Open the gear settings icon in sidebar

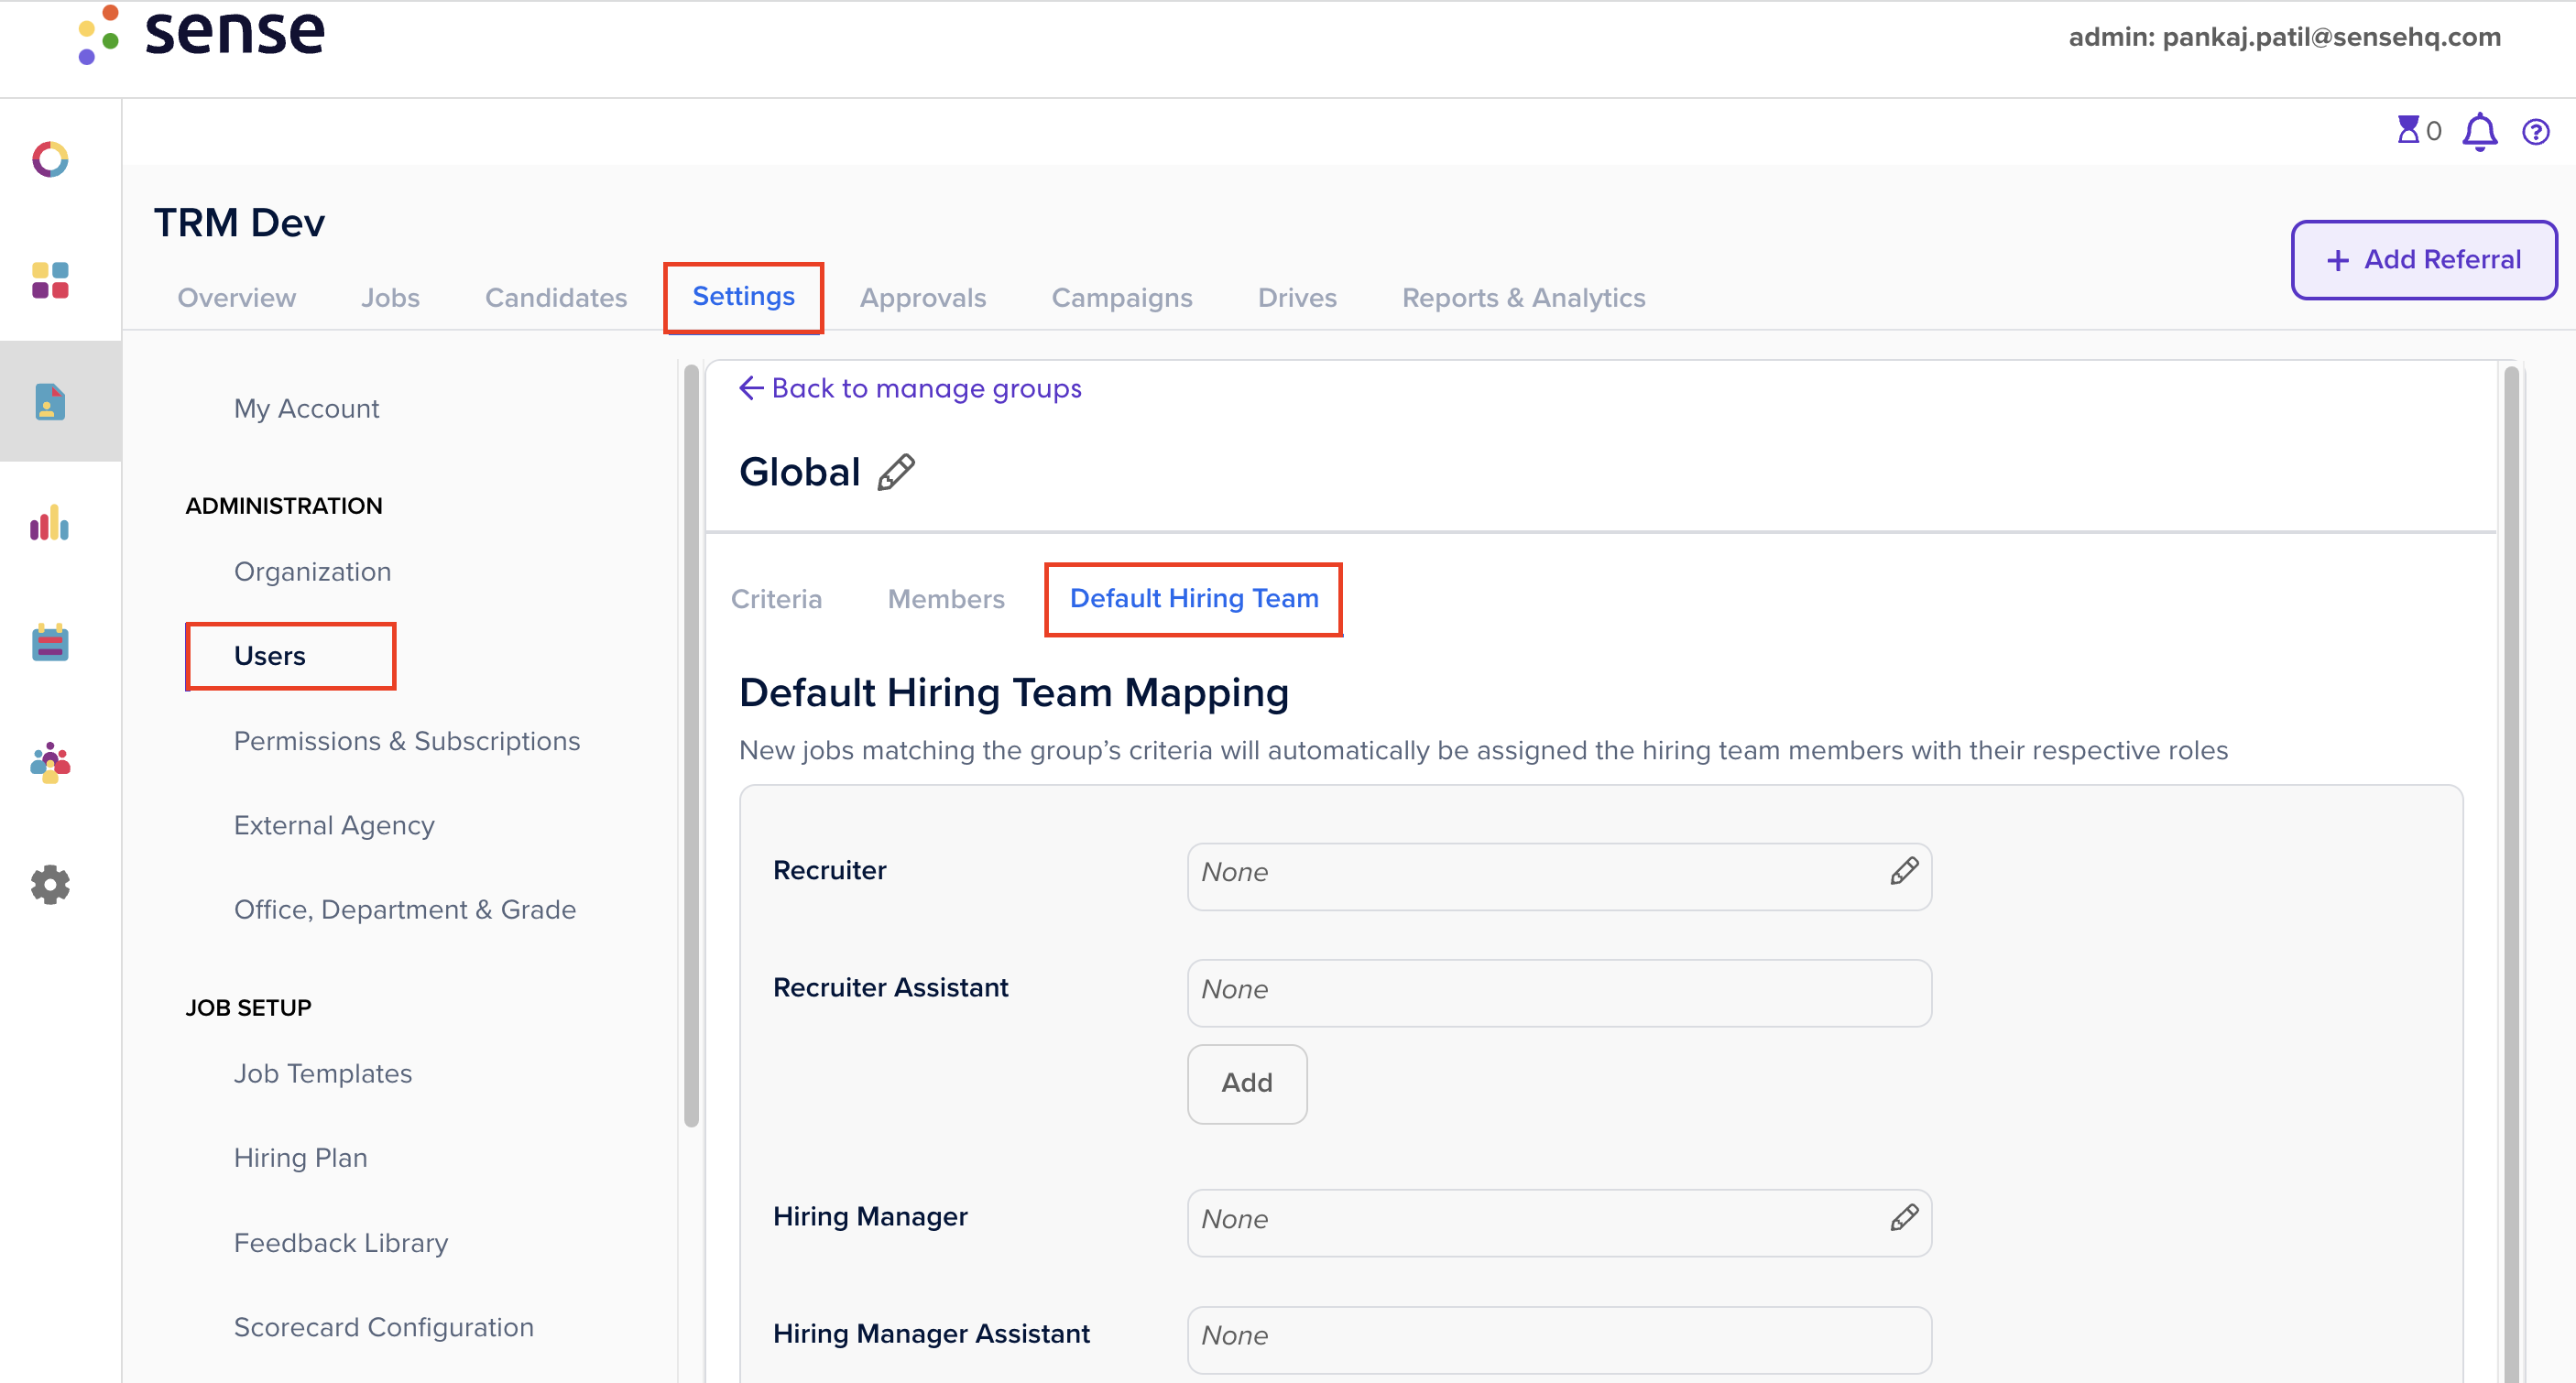coord(50,884)
